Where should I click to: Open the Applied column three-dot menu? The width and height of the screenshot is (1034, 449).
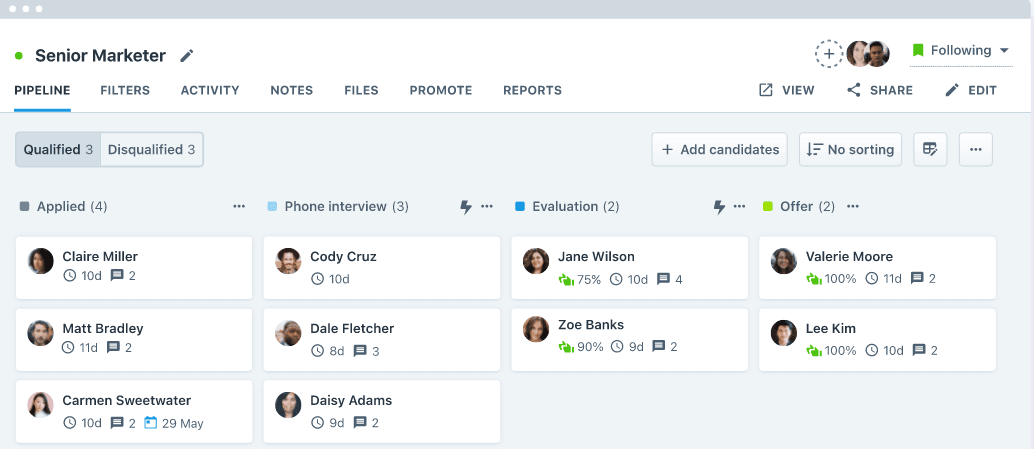[x=239, y=207]
